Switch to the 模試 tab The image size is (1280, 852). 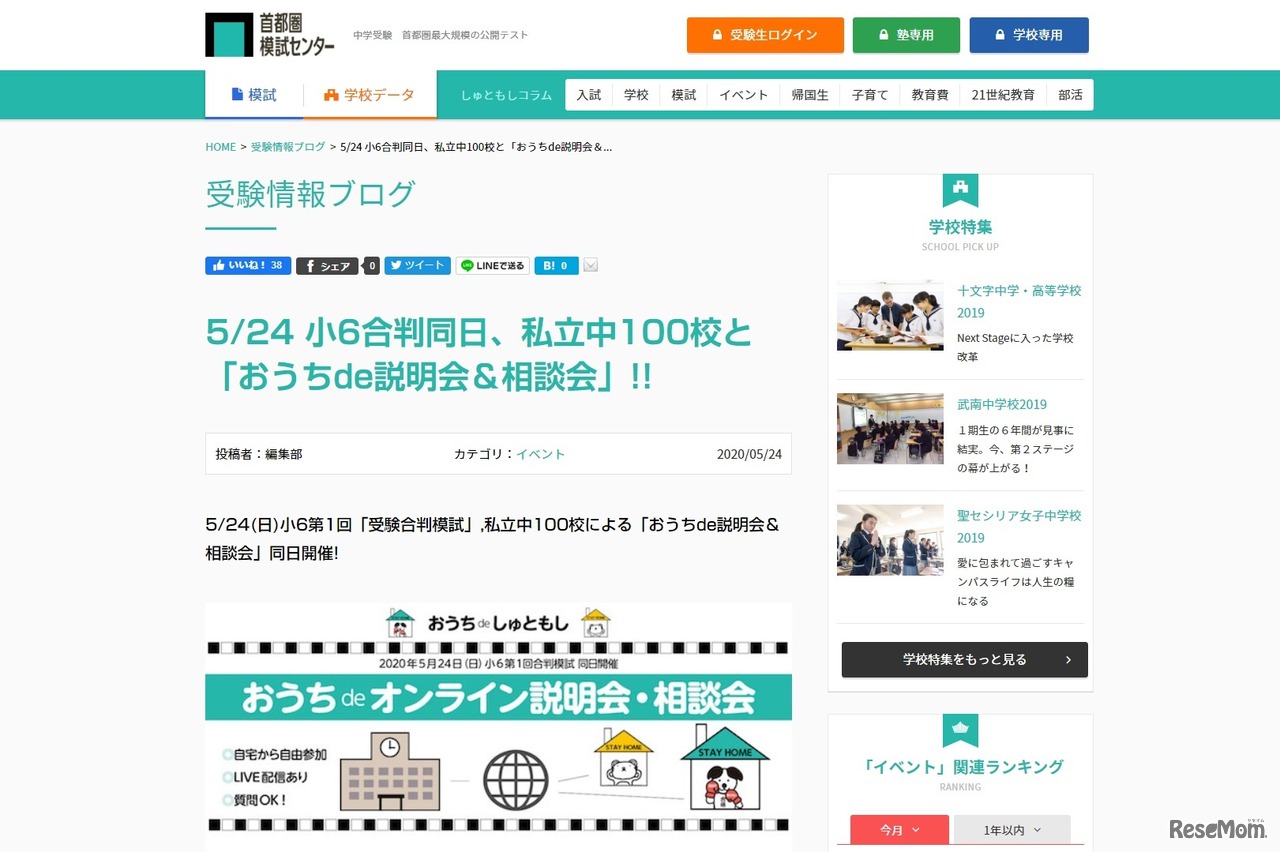pos(254,95)
